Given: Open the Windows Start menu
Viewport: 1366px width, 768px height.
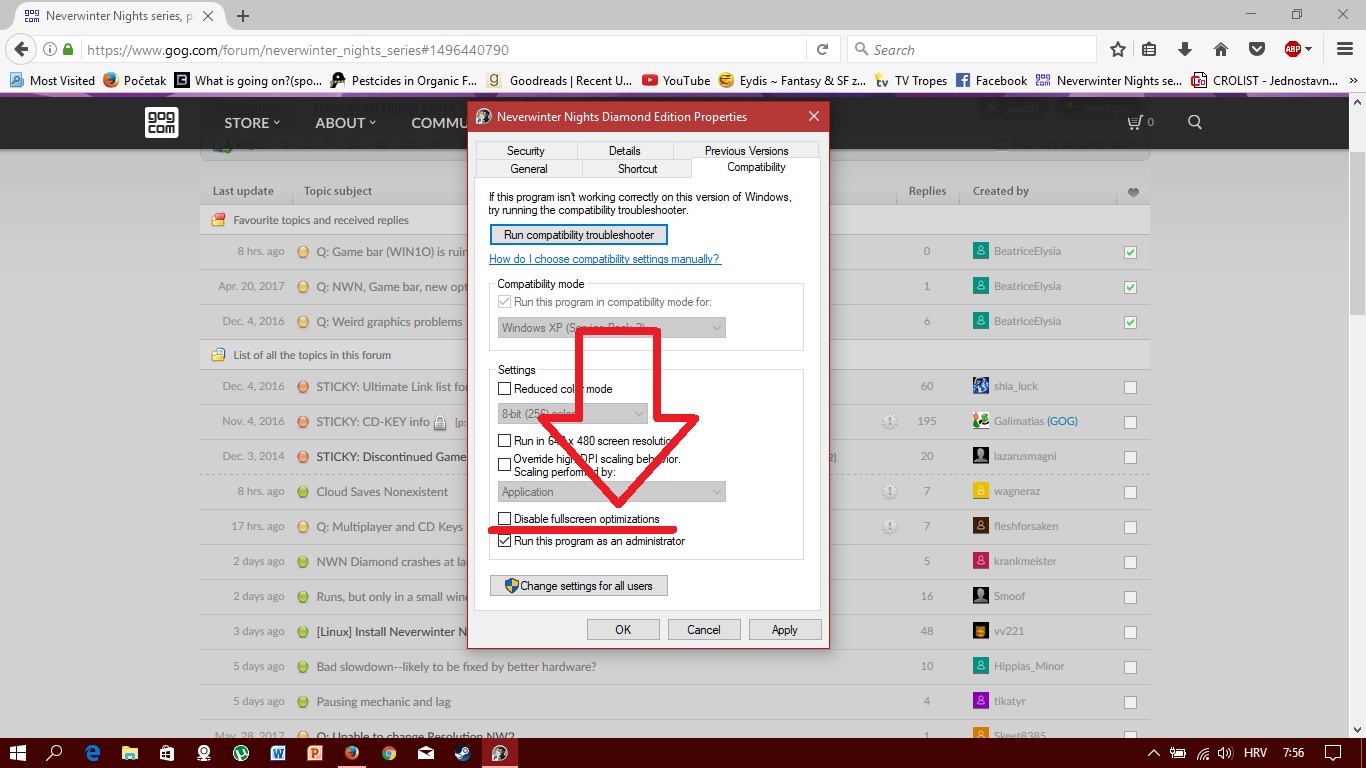Looking at the screenshot, I should click(17, 753).
